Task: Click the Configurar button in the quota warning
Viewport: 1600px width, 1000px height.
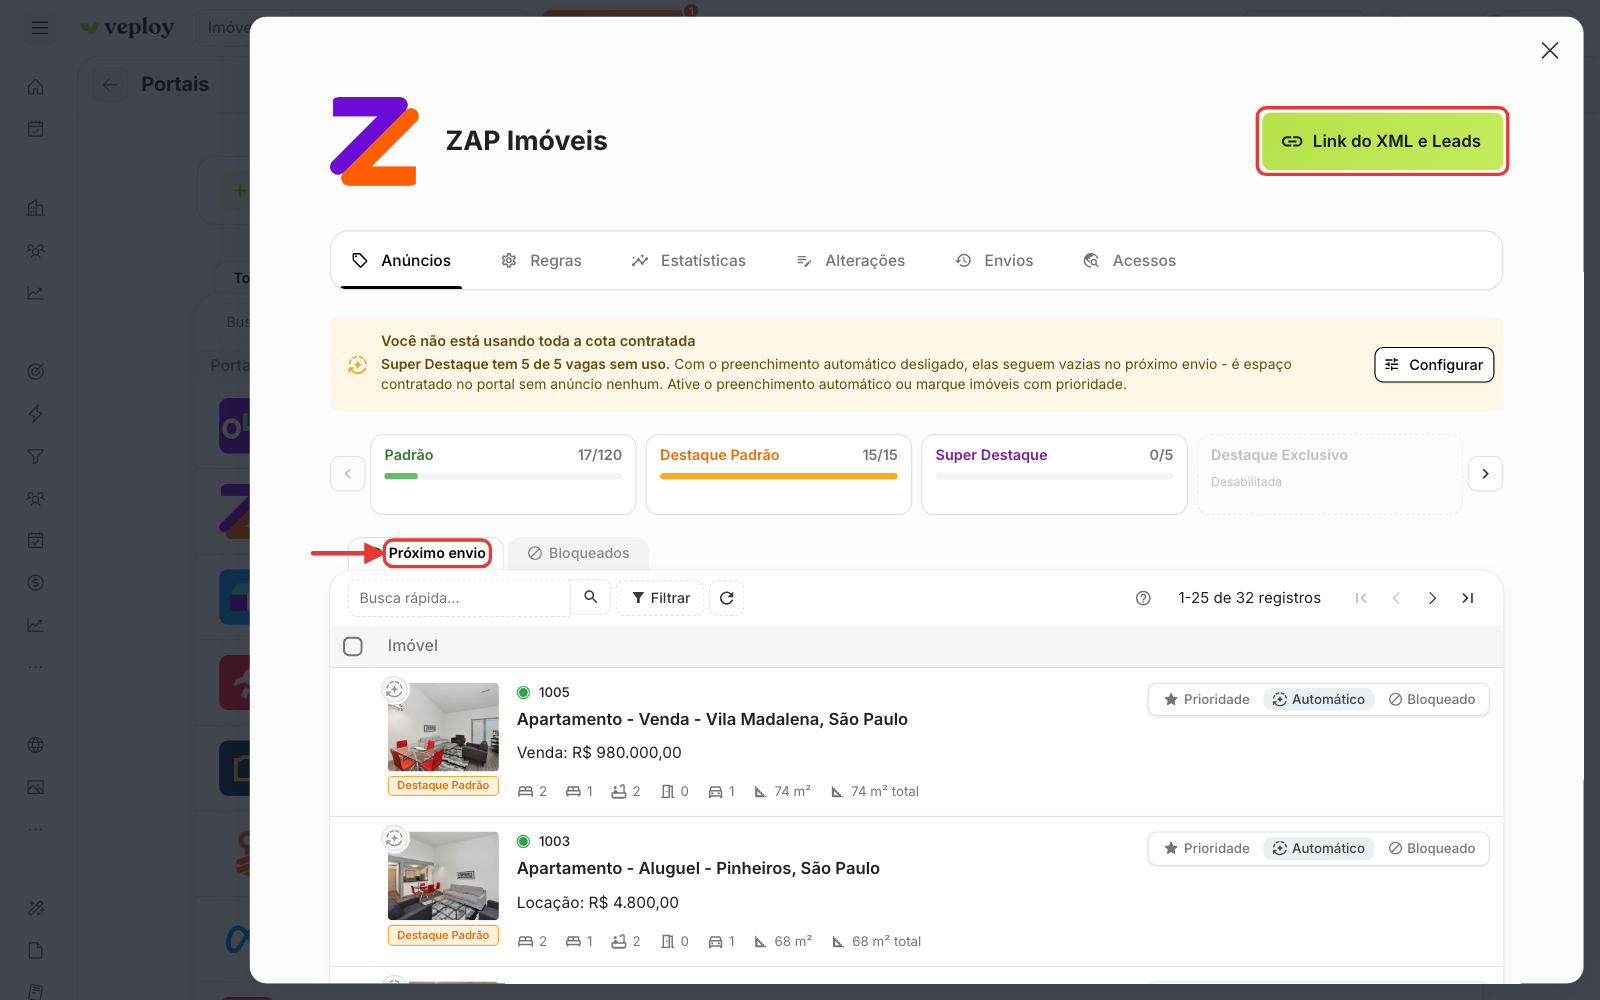Action: (x=1434, y=365)
